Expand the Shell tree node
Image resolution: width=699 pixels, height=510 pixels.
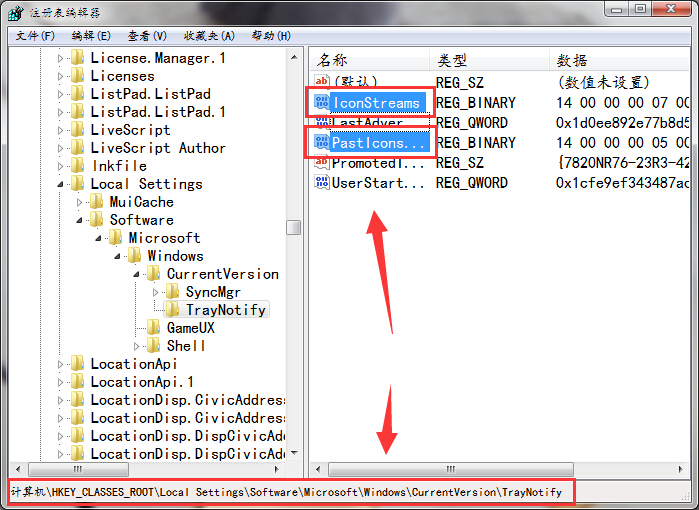tap(137, 346)
